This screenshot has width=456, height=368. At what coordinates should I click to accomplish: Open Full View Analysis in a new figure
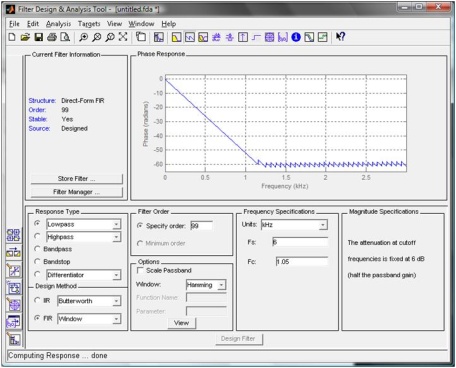click(x=141, y=37)
